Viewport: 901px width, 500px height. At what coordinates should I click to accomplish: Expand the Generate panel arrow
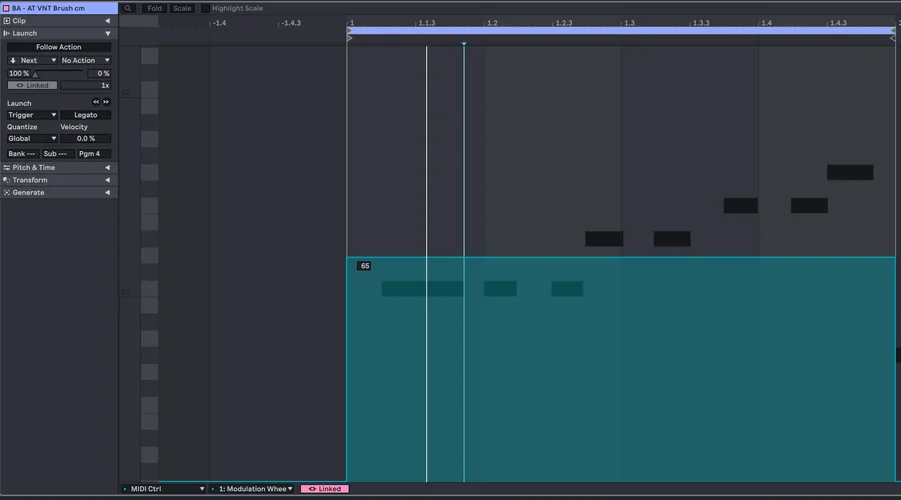pos(107,193)
